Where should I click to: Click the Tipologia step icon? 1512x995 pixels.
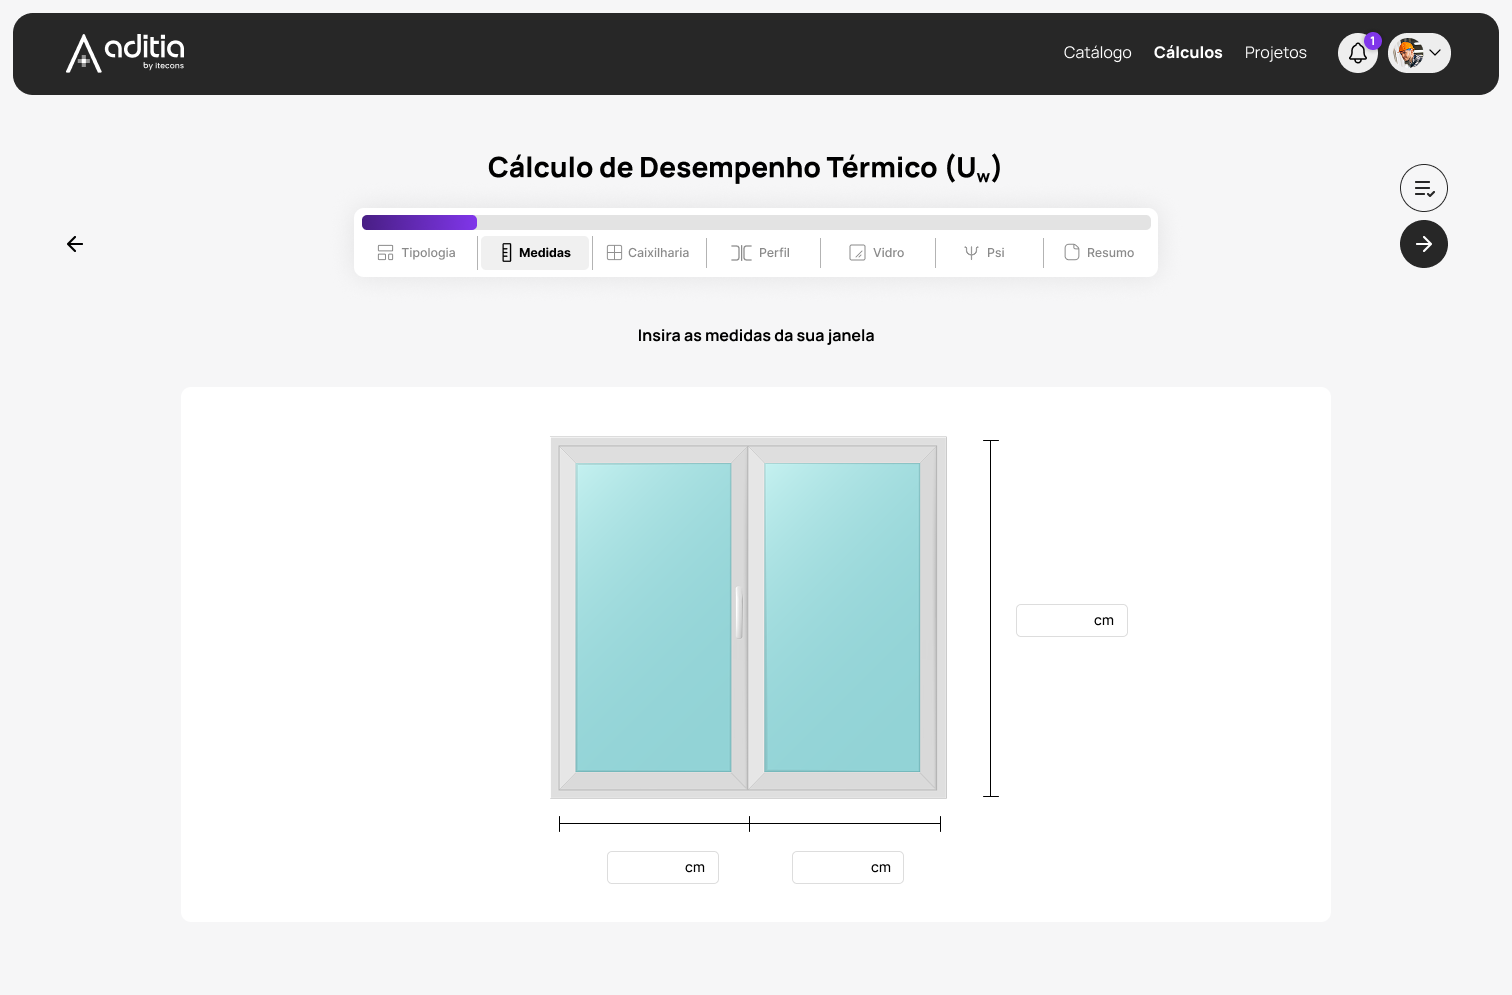(x=385, y=253)
